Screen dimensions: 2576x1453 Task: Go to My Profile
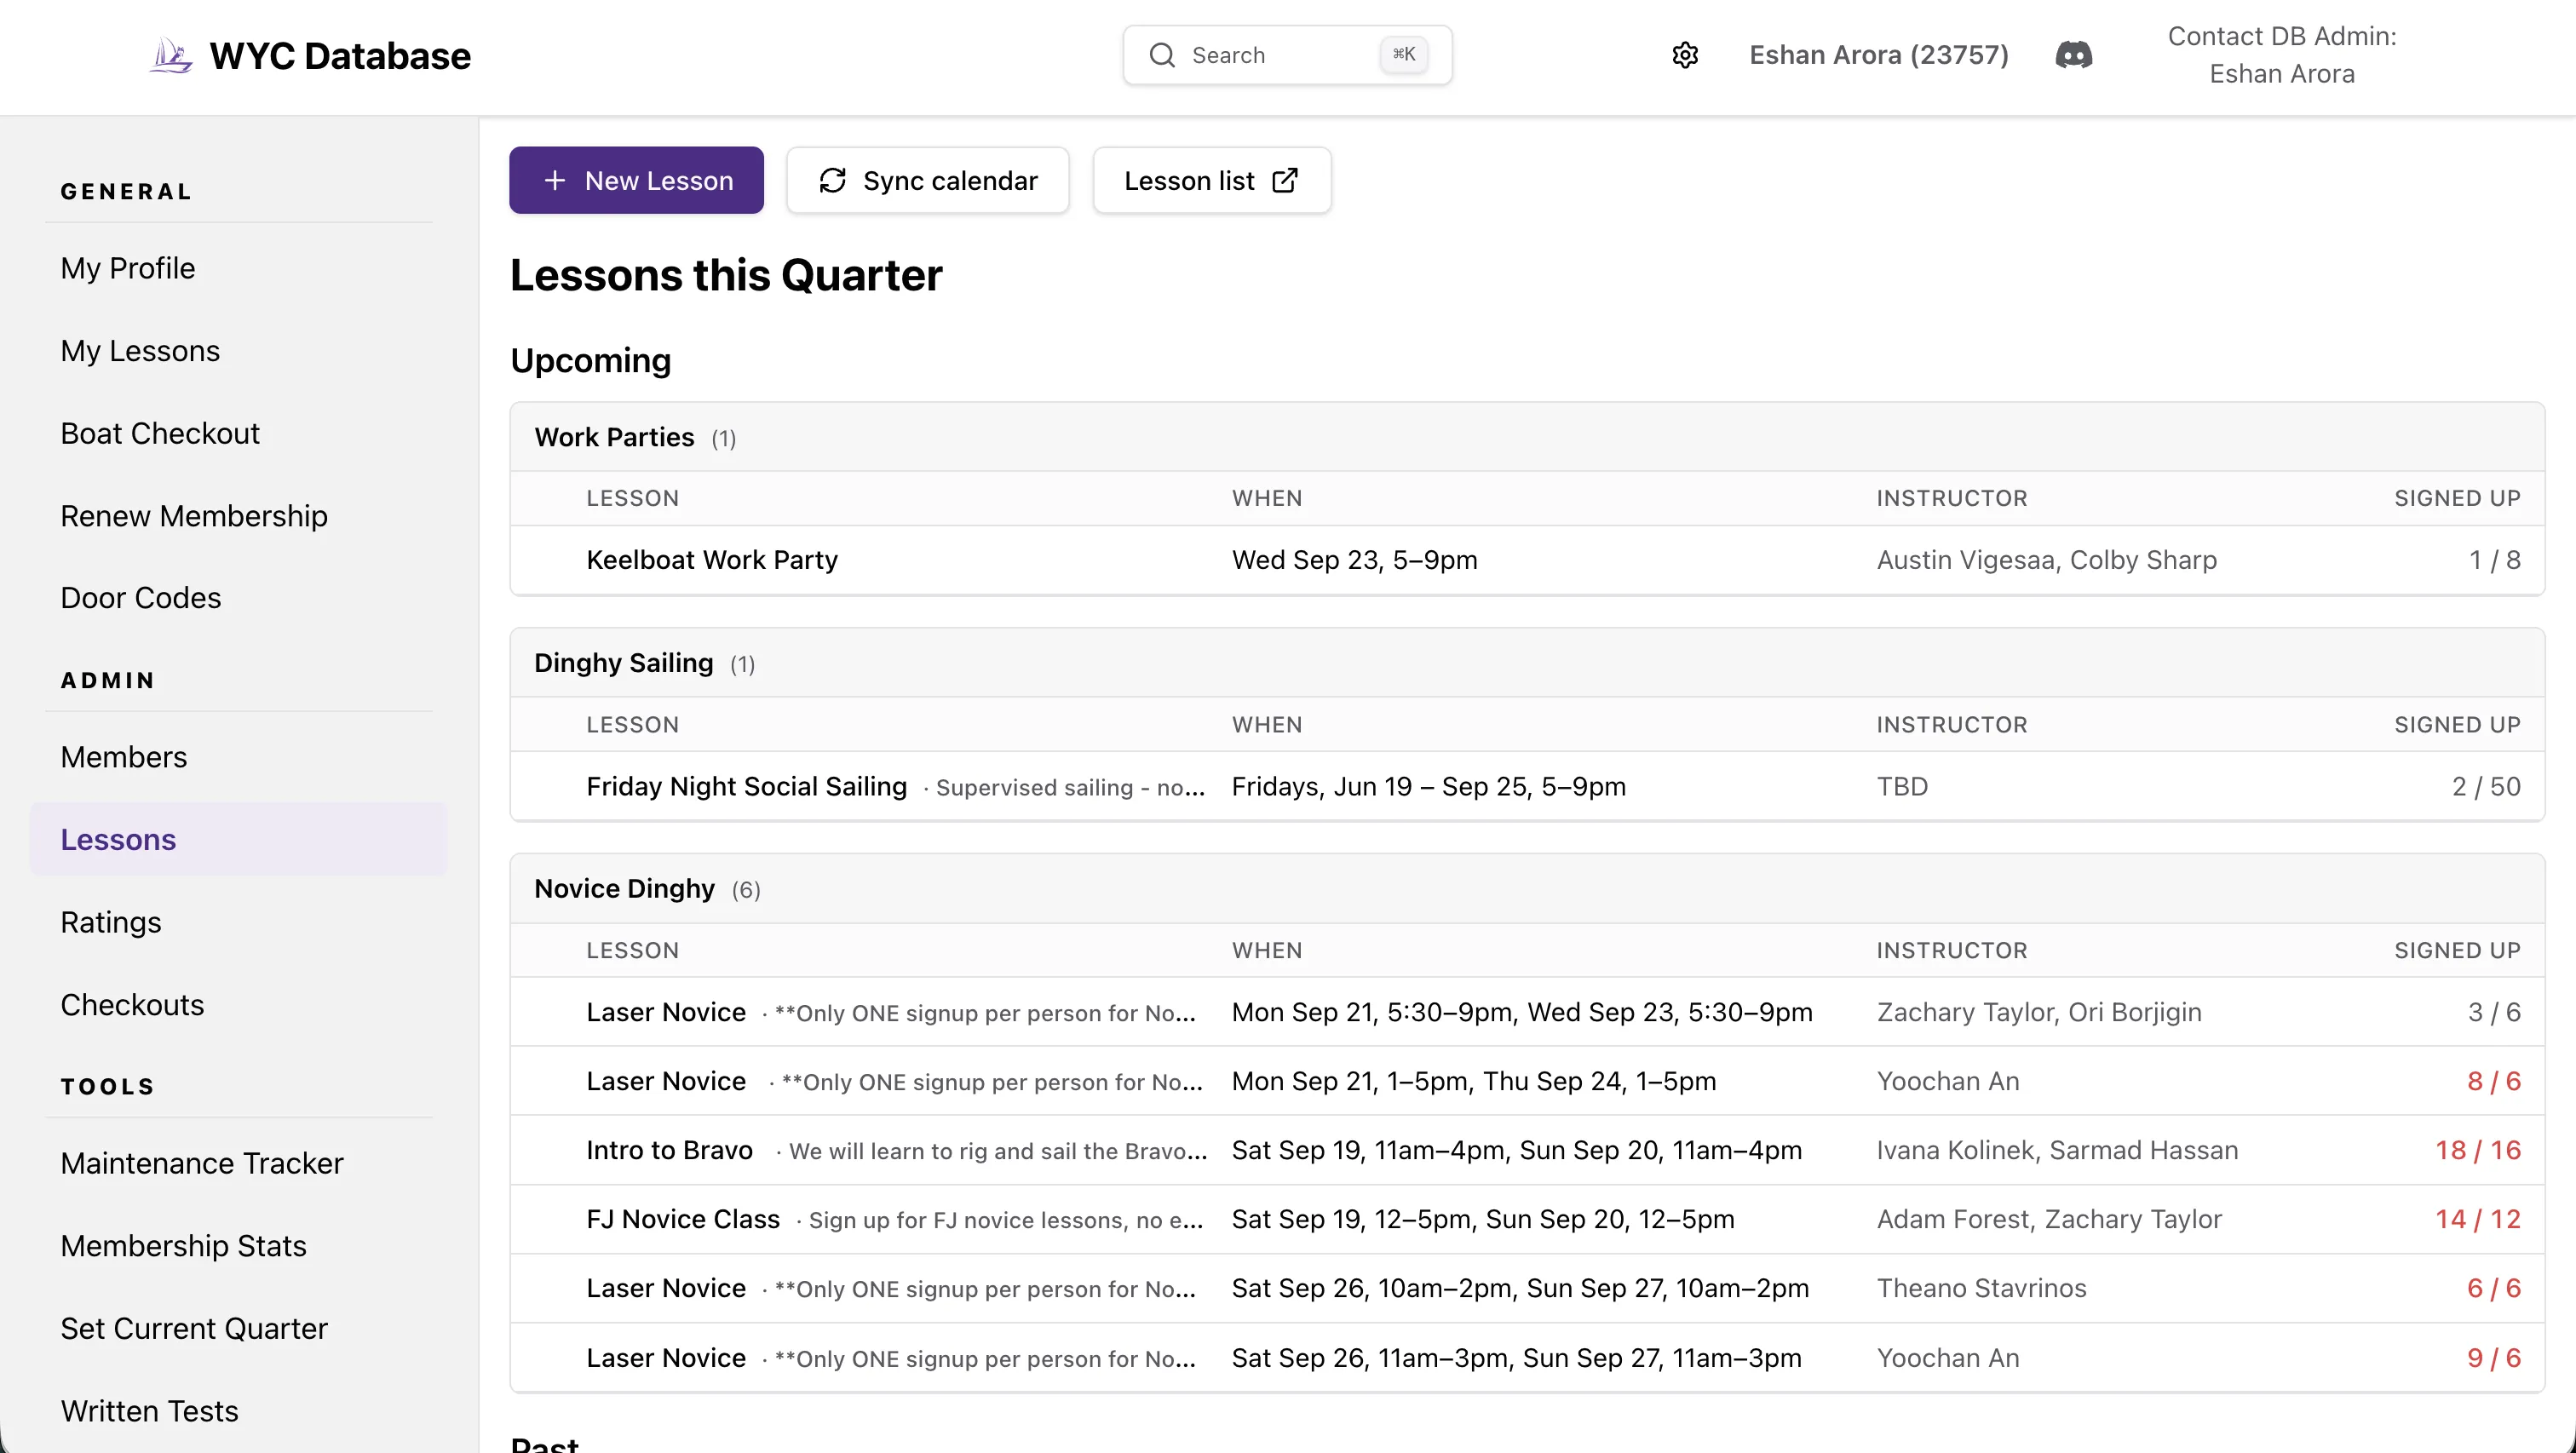click(128, 268)
